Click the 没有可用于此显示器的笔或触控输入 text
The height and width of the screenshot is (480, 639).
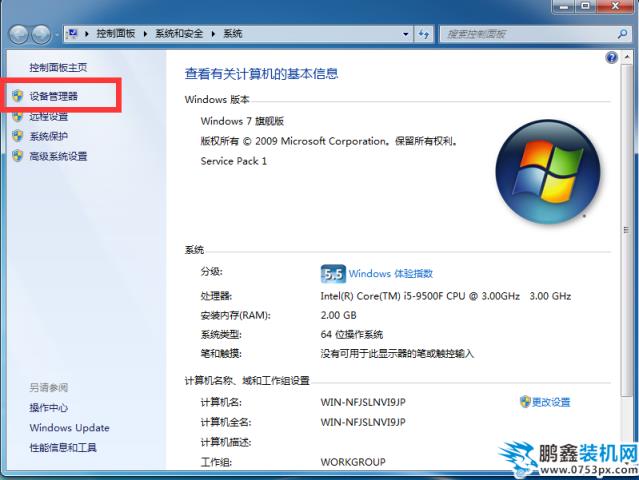click(x=397, y=353)
